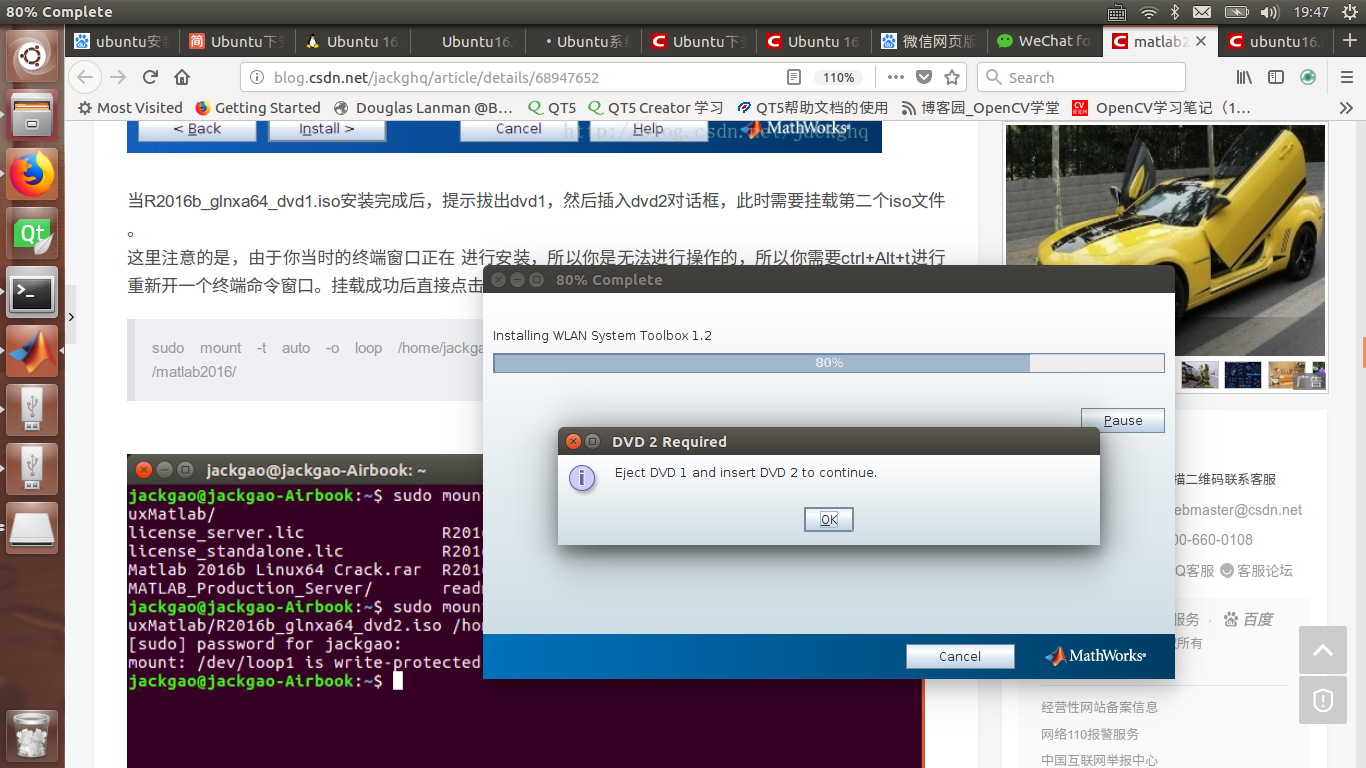The image size is (1366, 768).
Task: Open the Getting Started bookmark
Action: [x=258, y=108]
